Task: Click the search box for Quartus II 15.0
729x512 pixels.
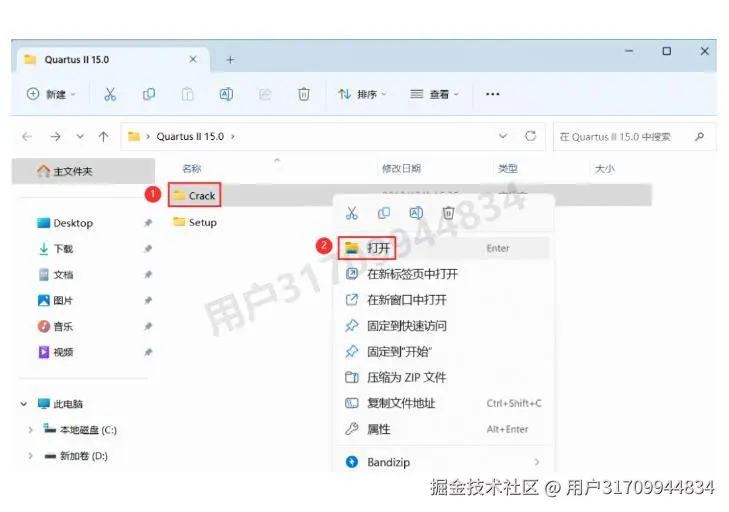Action: 634,137
